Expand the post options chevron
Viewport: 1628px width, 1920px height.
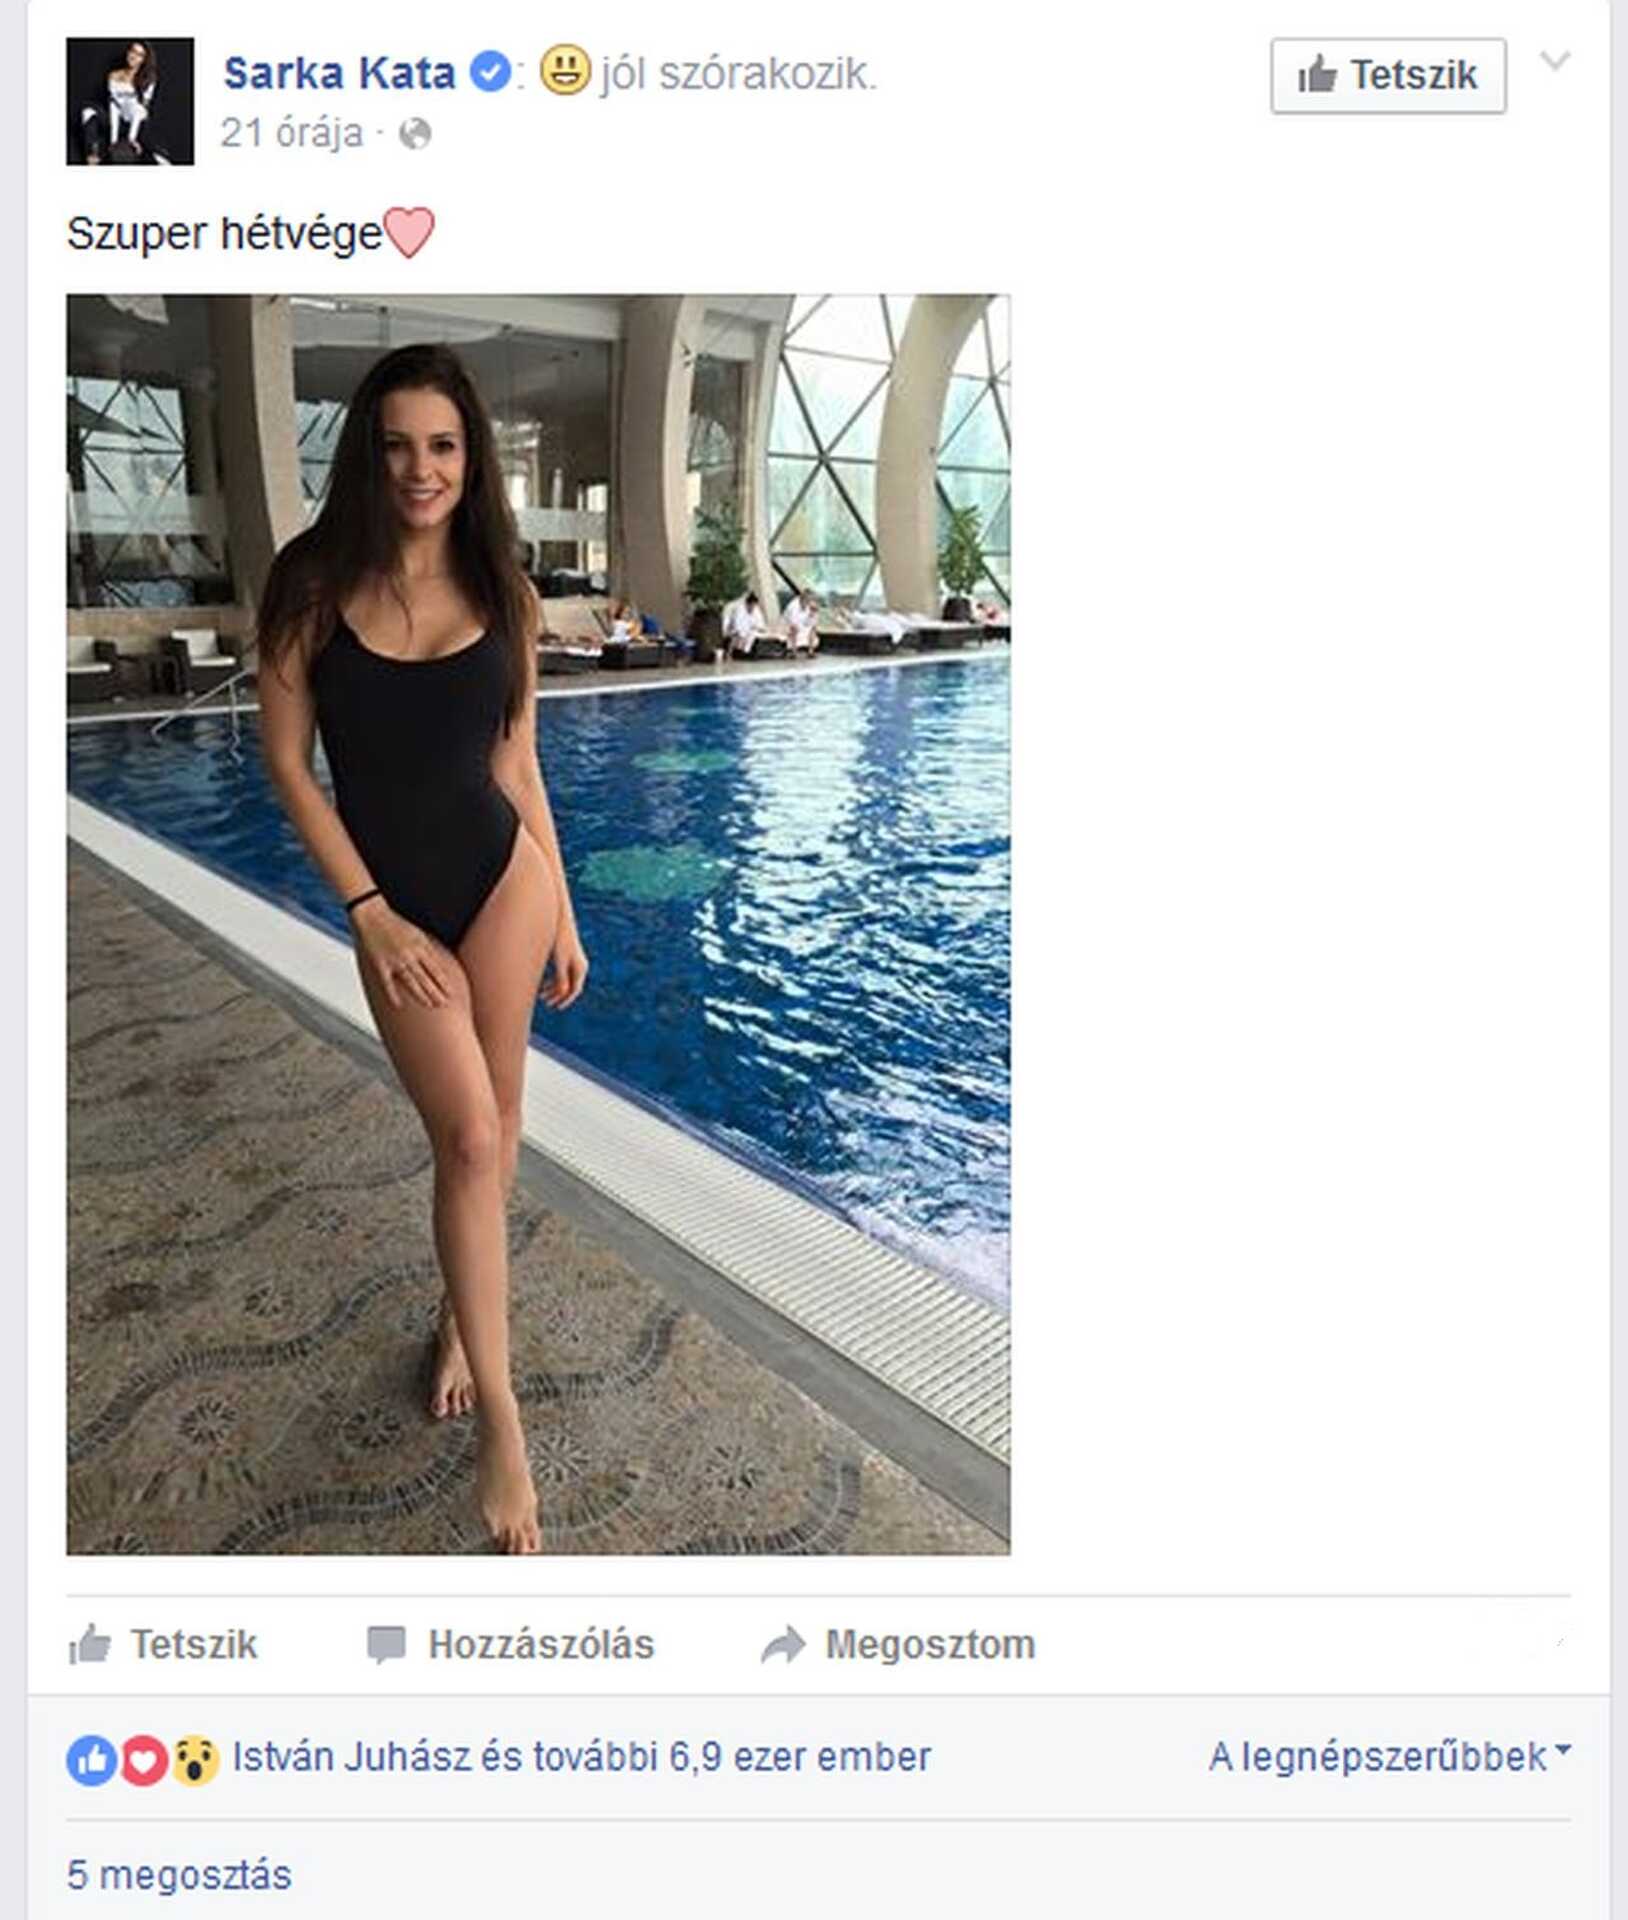point(1555,62)
